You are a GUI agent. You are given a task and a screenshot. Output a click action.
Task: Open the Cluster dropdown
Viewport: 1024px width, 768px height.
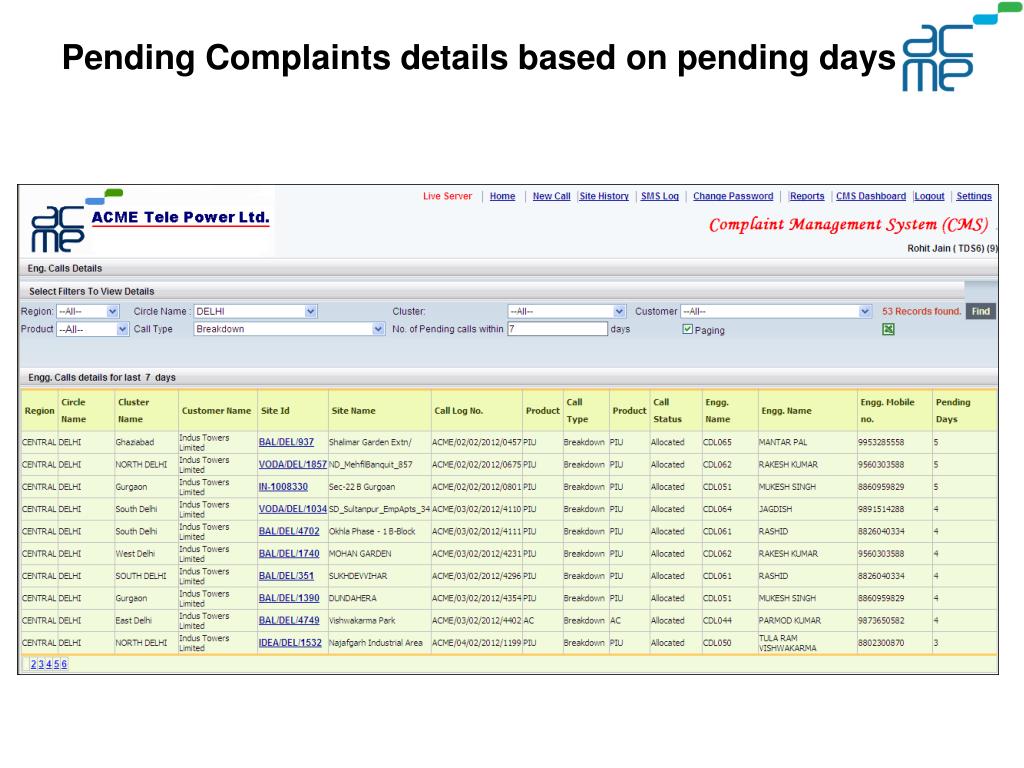click(x=566, y=312)
